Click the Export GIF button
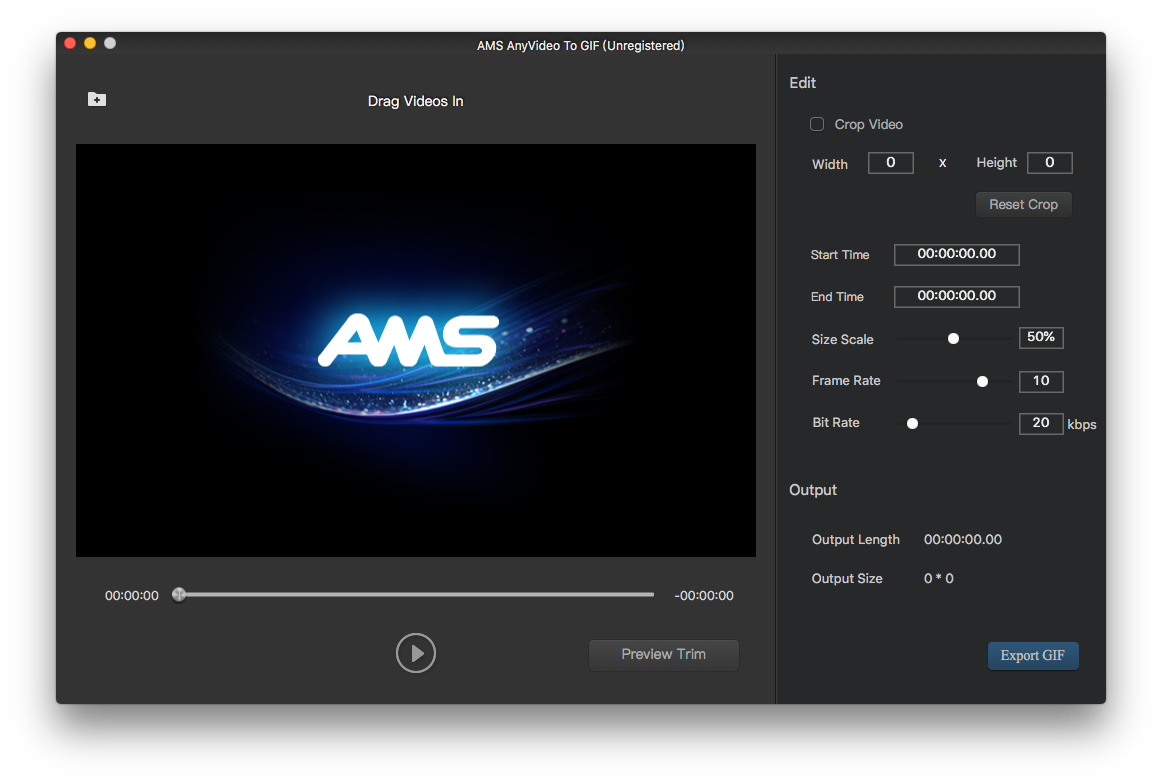Viewport: 1162px width, 784px height. (1033, 656)
